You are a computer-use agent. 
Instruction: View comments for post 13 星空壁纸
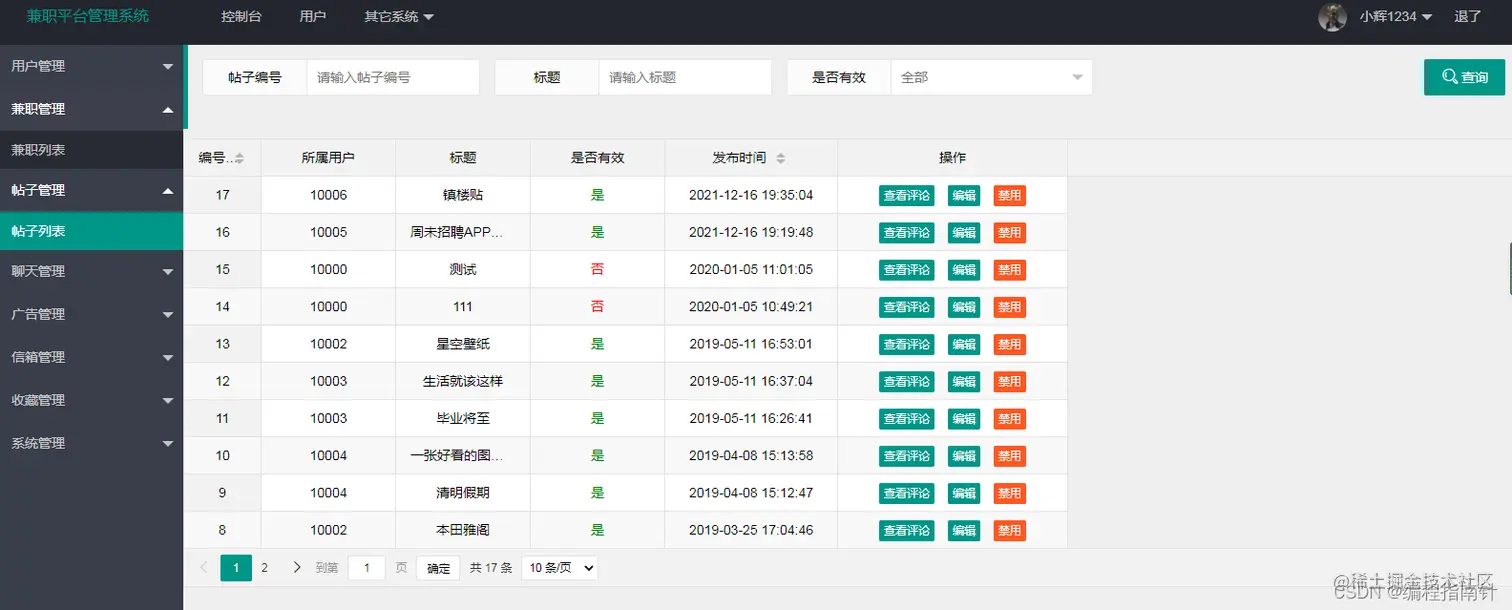(x=907, y=344)
